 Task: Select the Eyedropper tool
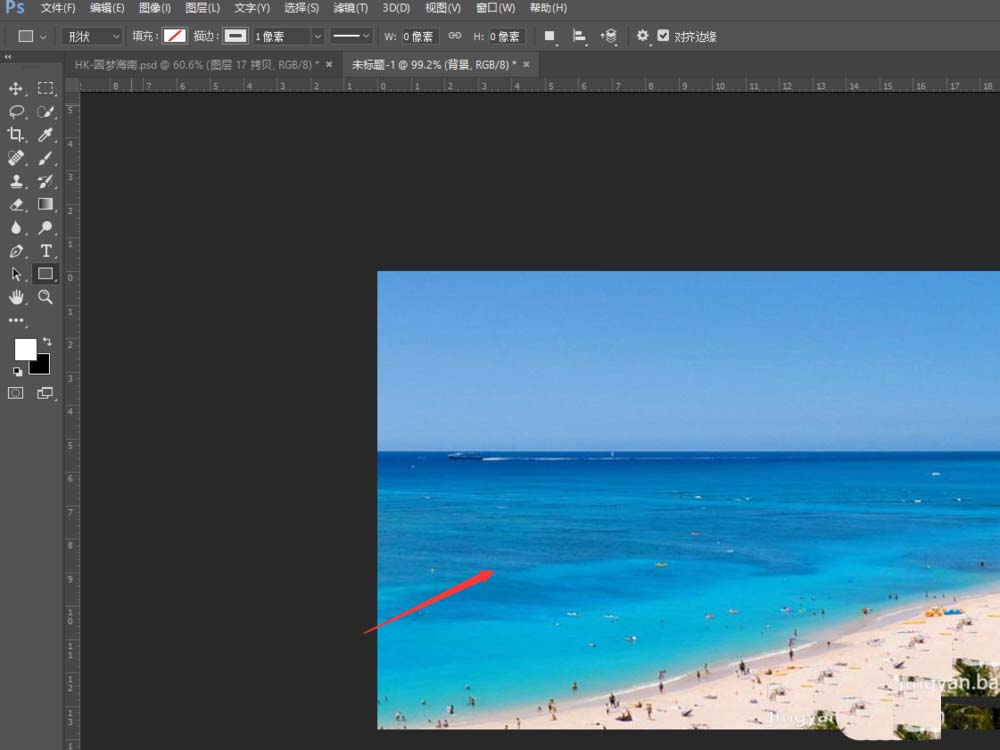[45, 135]
